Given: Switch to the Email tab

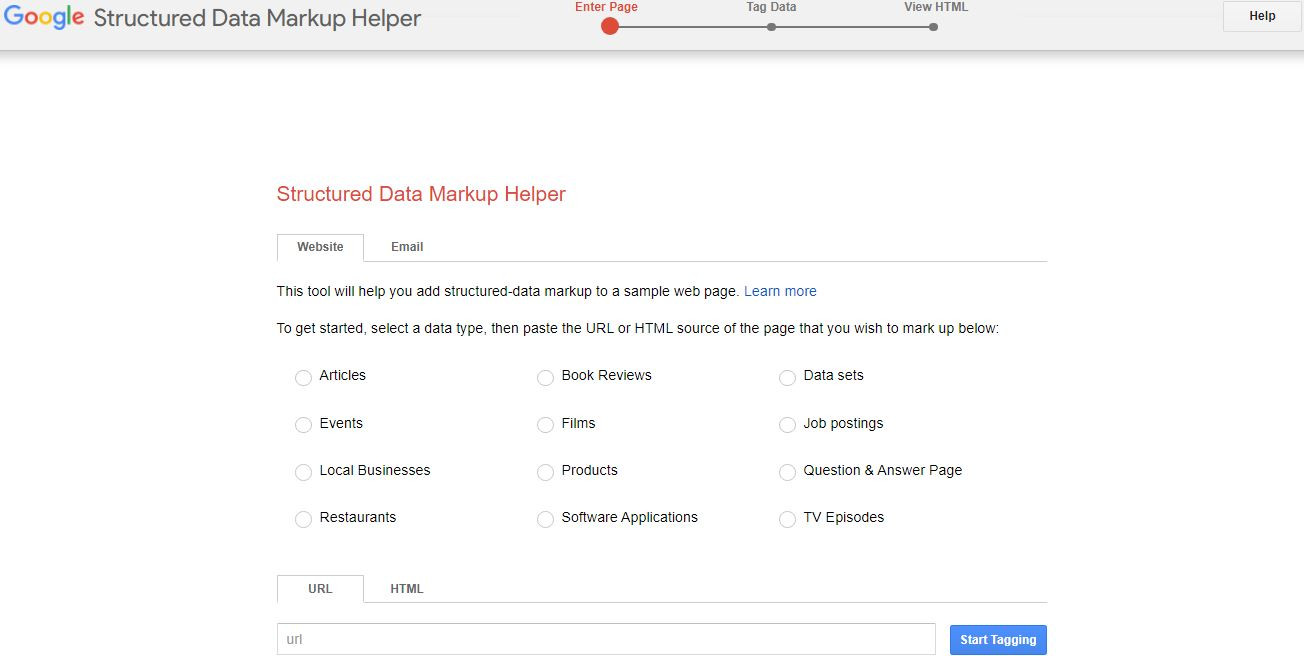Looking at the screenshot, I should click(407, 247).
